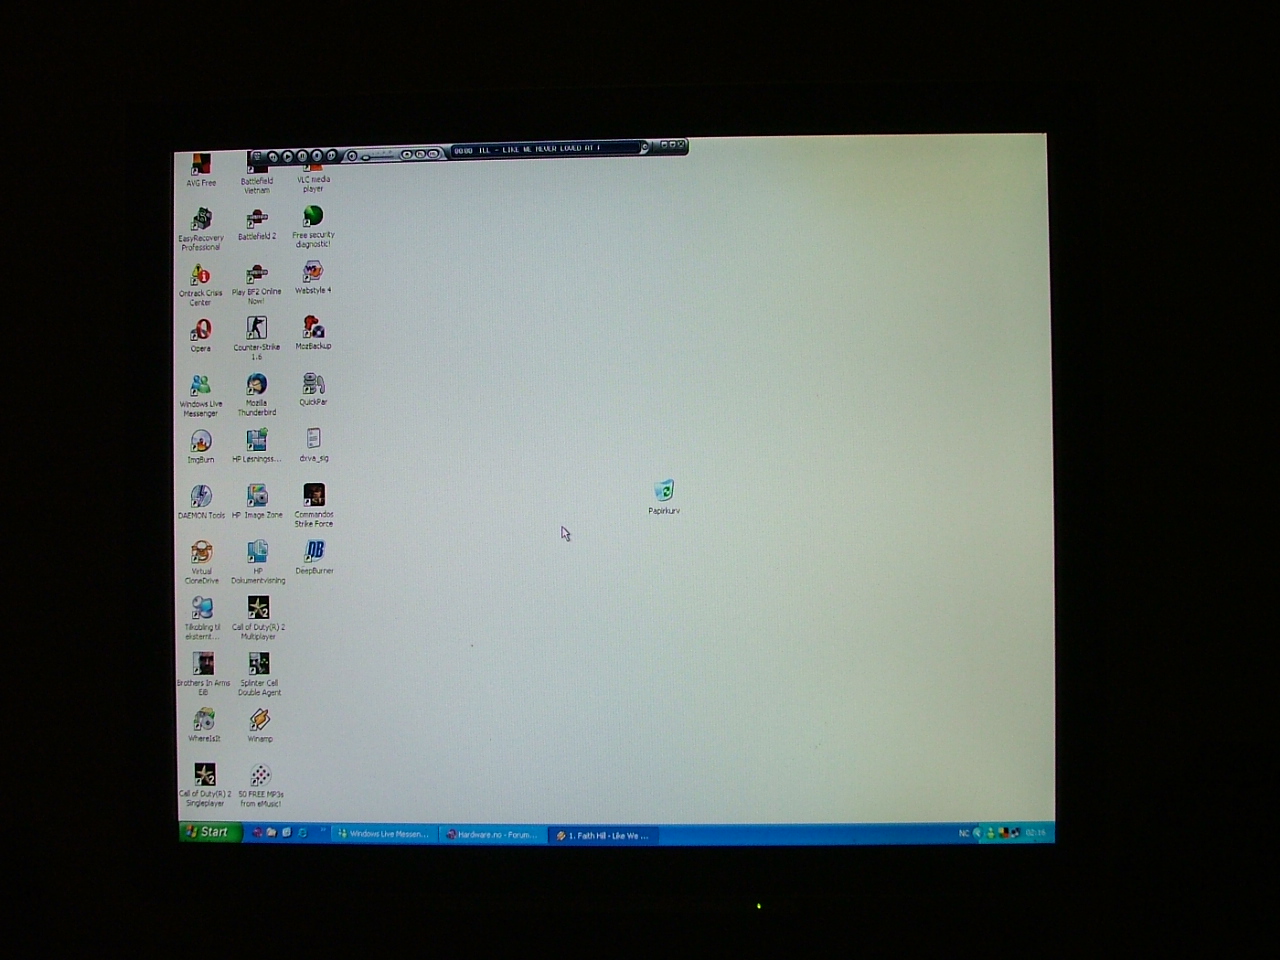The image size is (1280, 960).
Task: Select the Papirkurv recycle bin
Action: coord(664,497)
